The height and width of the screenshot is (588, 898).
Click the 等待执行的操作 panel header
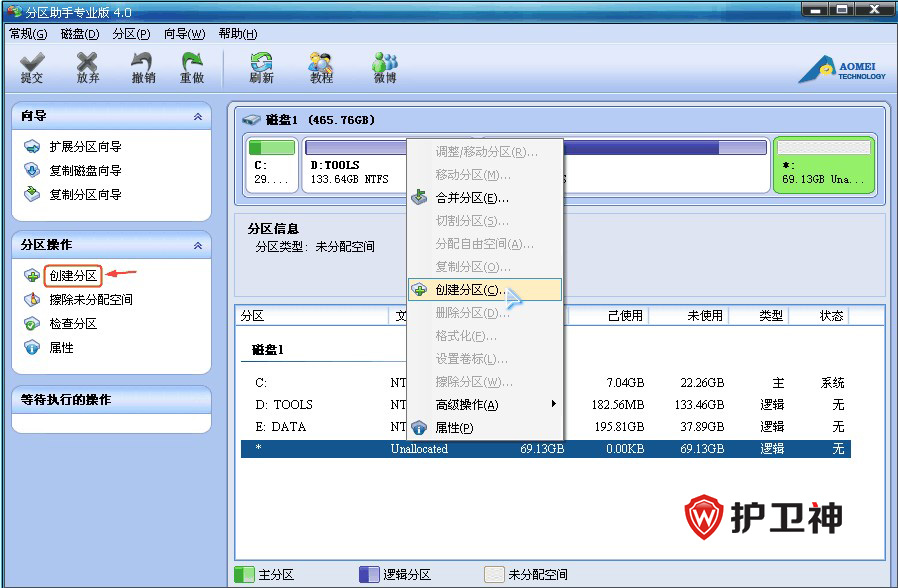[x=112, y=400]
